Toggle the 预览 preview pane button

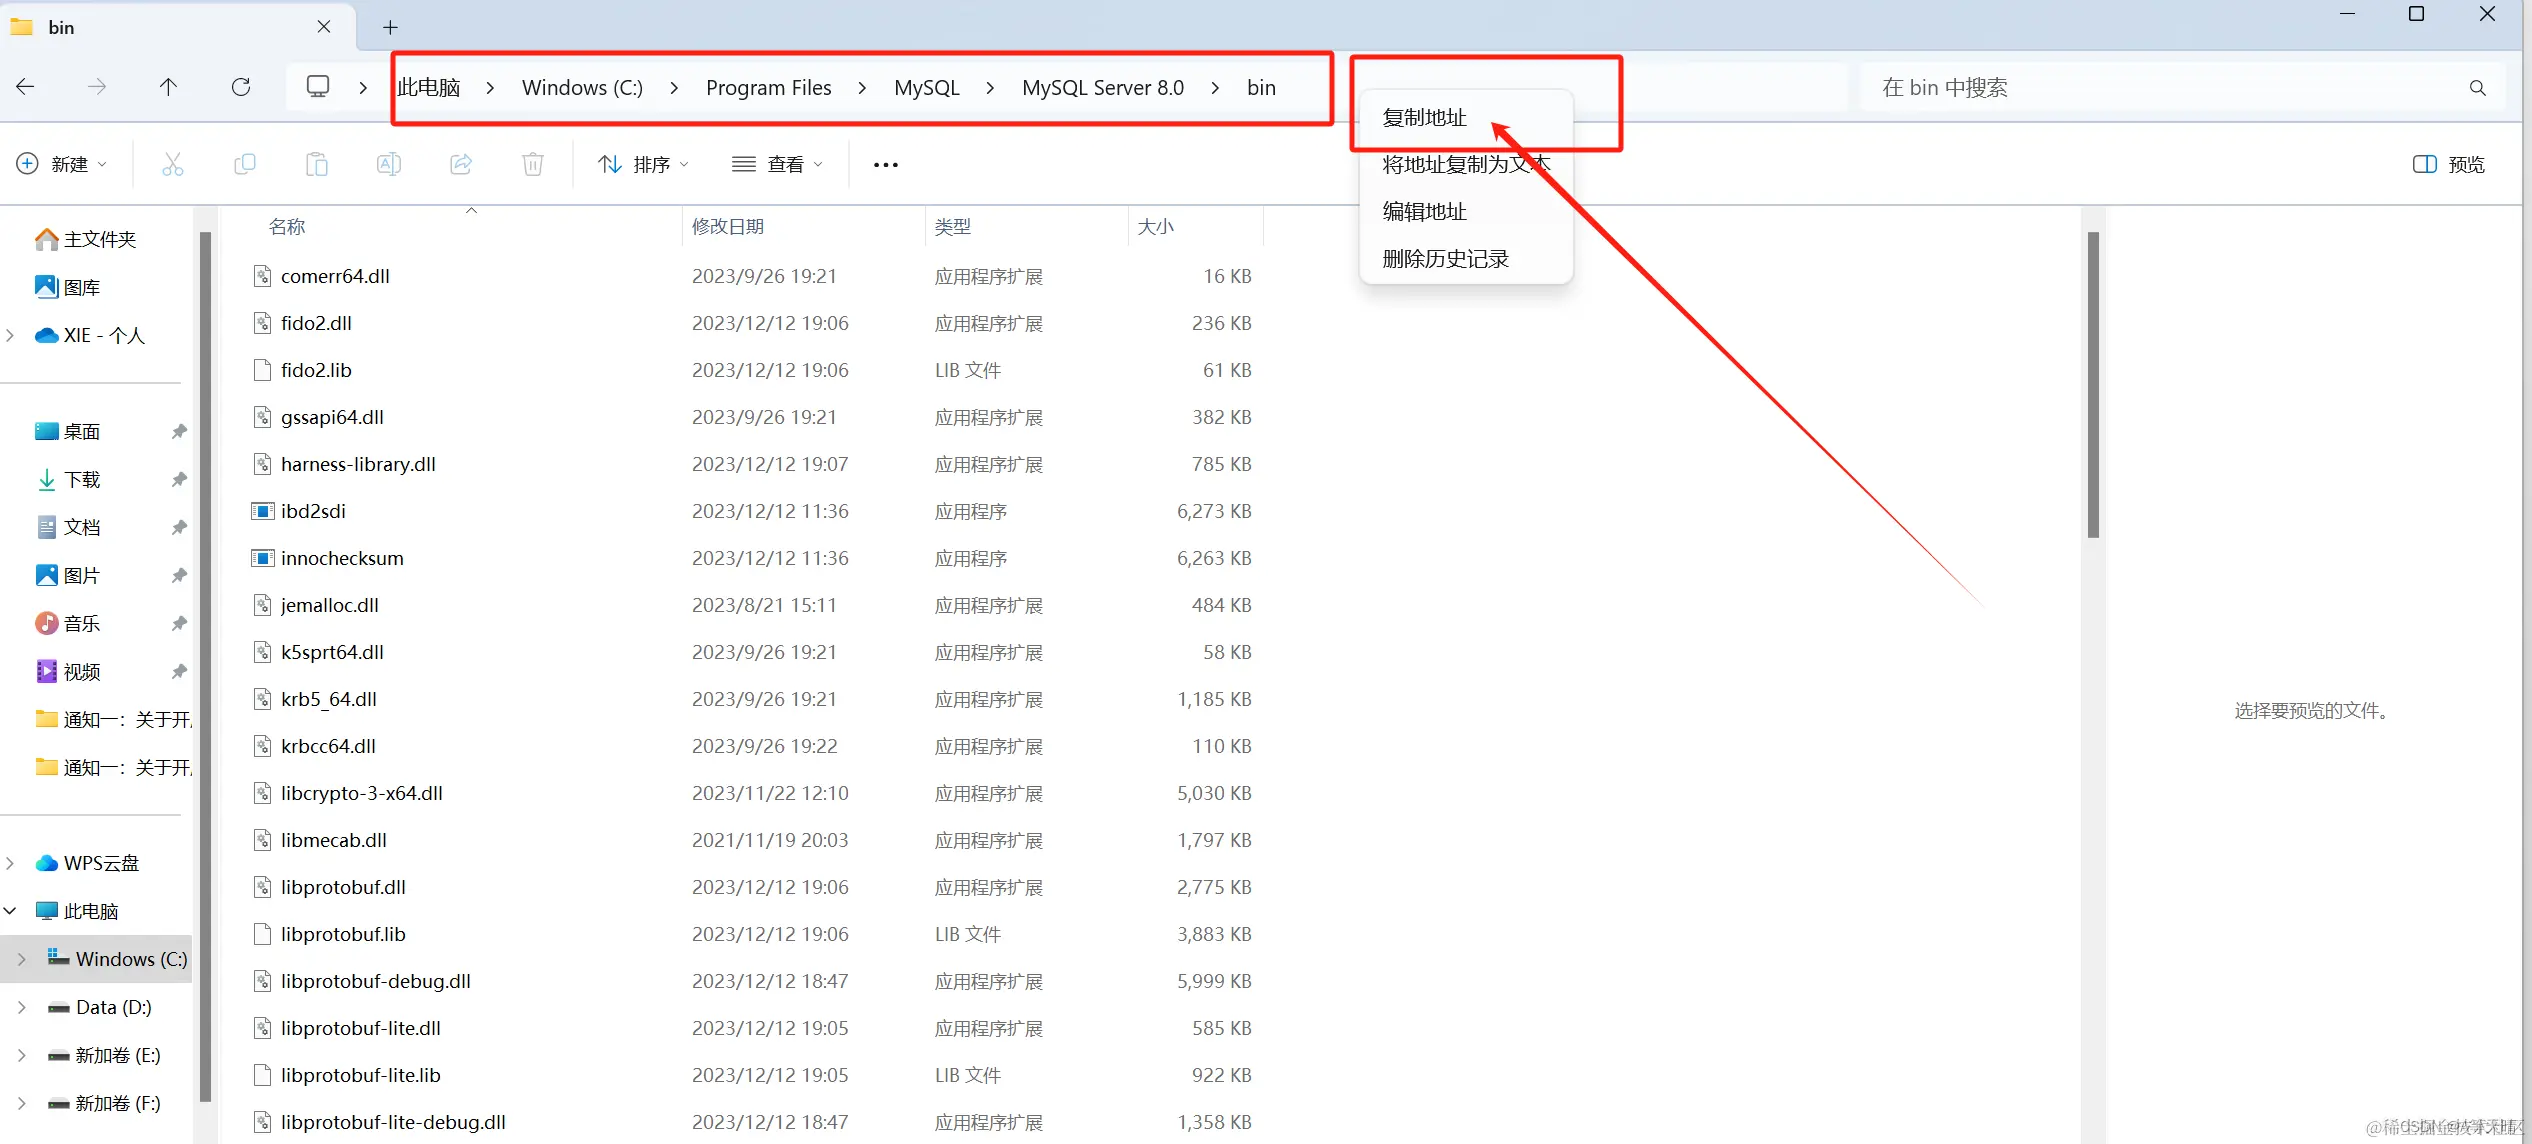pos(2448,164)
